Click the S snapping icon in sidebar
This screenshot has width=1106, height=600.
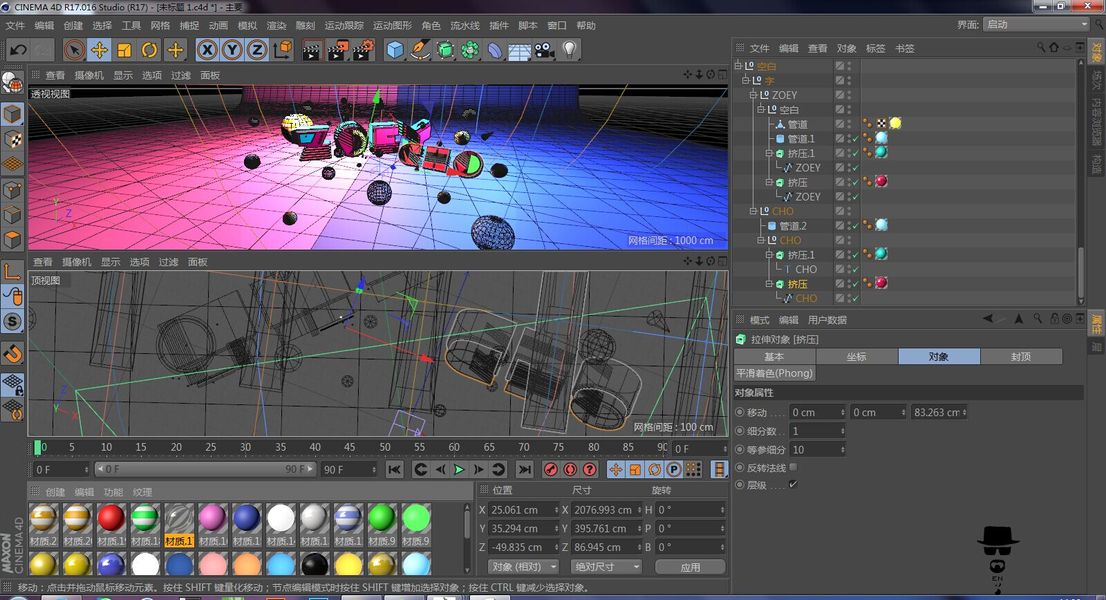(x=13, y=322)
